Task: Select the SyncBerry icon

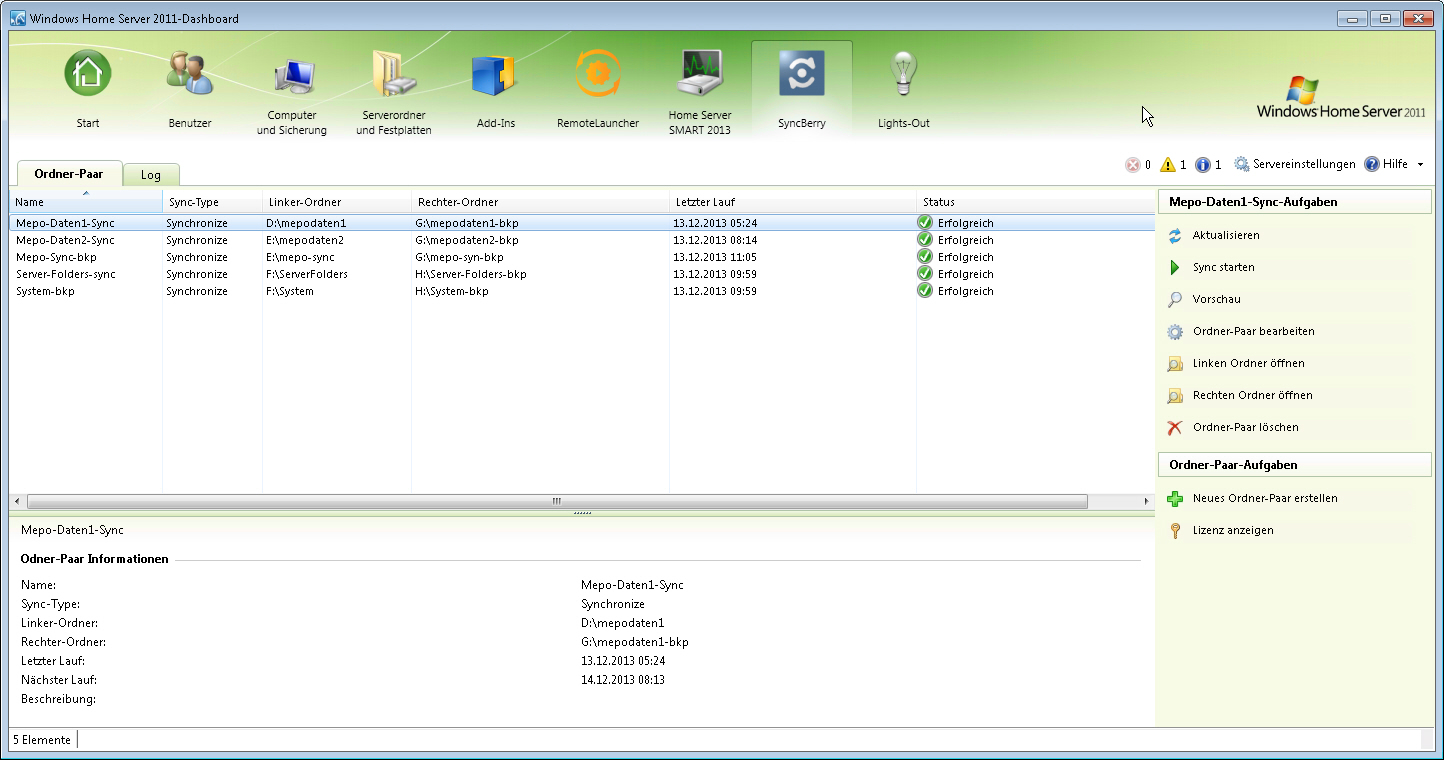Action: [802, 73]
